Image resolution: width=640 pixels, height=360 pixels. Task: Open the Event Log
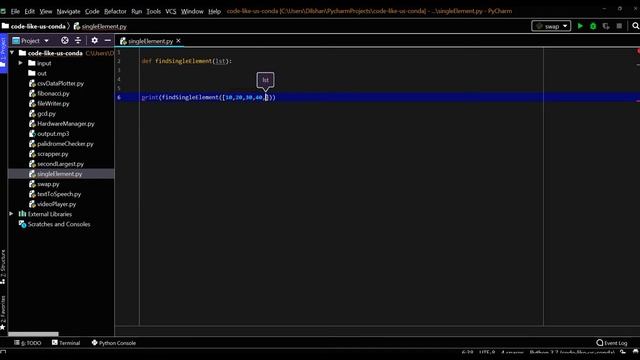tap(612, 343)
